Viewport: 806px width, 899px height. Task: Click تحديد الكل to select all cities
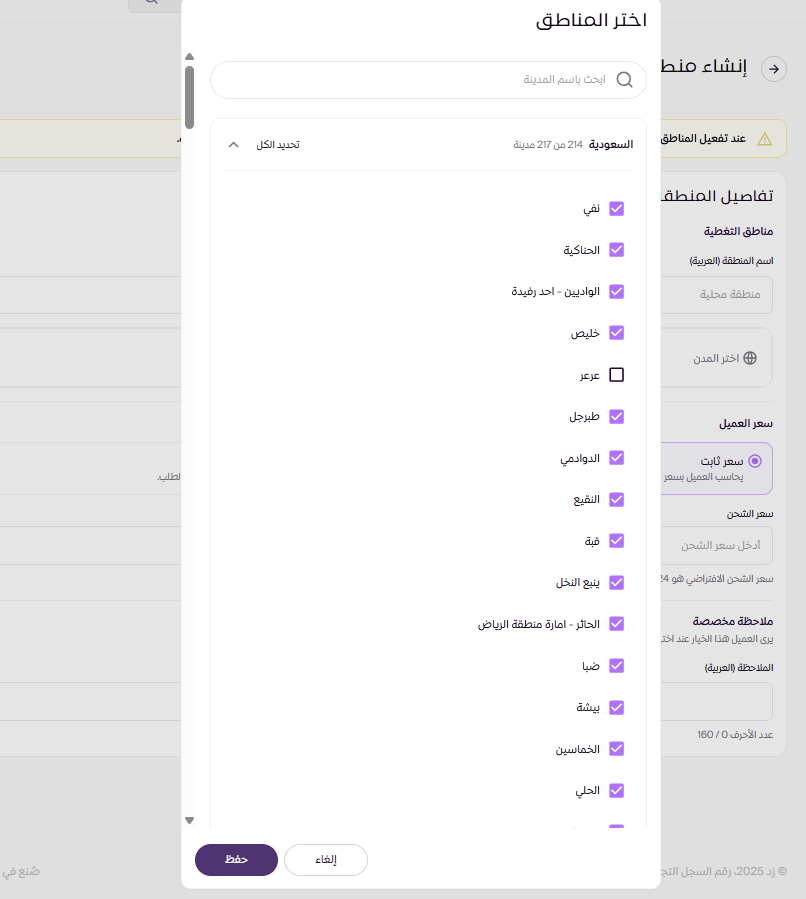coord(277,145)
